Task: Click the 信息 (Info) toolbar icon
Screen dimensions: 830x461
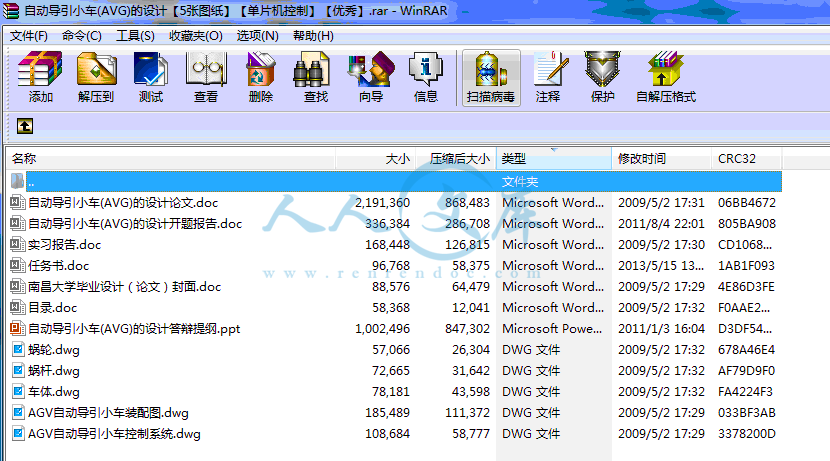Action: pyautogui.click(x=426, y=69)
